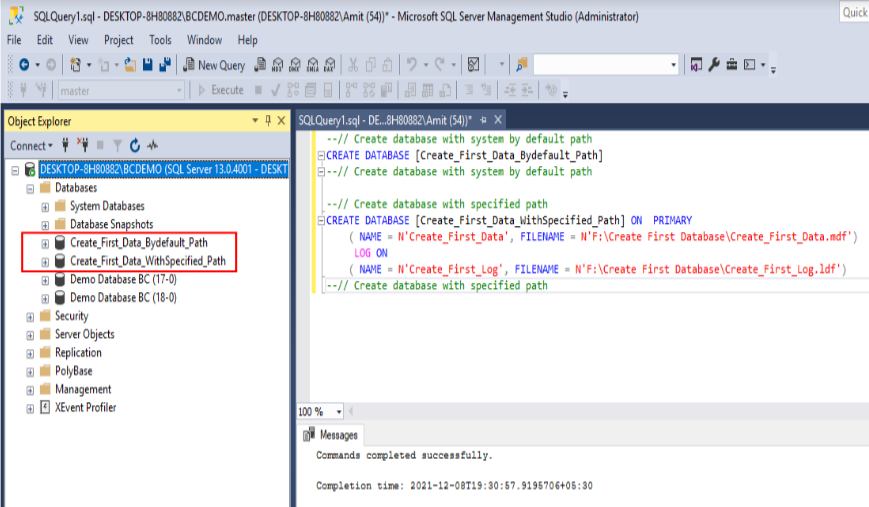The width and height of the screenshot is (869, 507).
Task: Click the Analysis Services XMLA Query icon
Action: [313, 65]
